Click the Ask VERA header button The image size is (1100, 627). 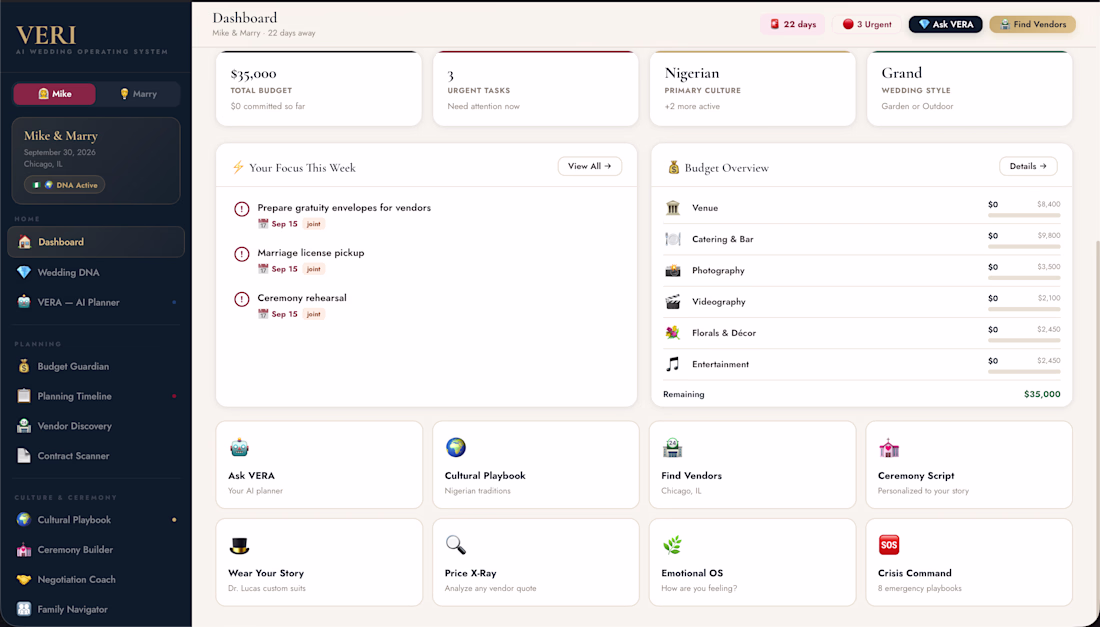pyautogui.click(x=945, y=25)
